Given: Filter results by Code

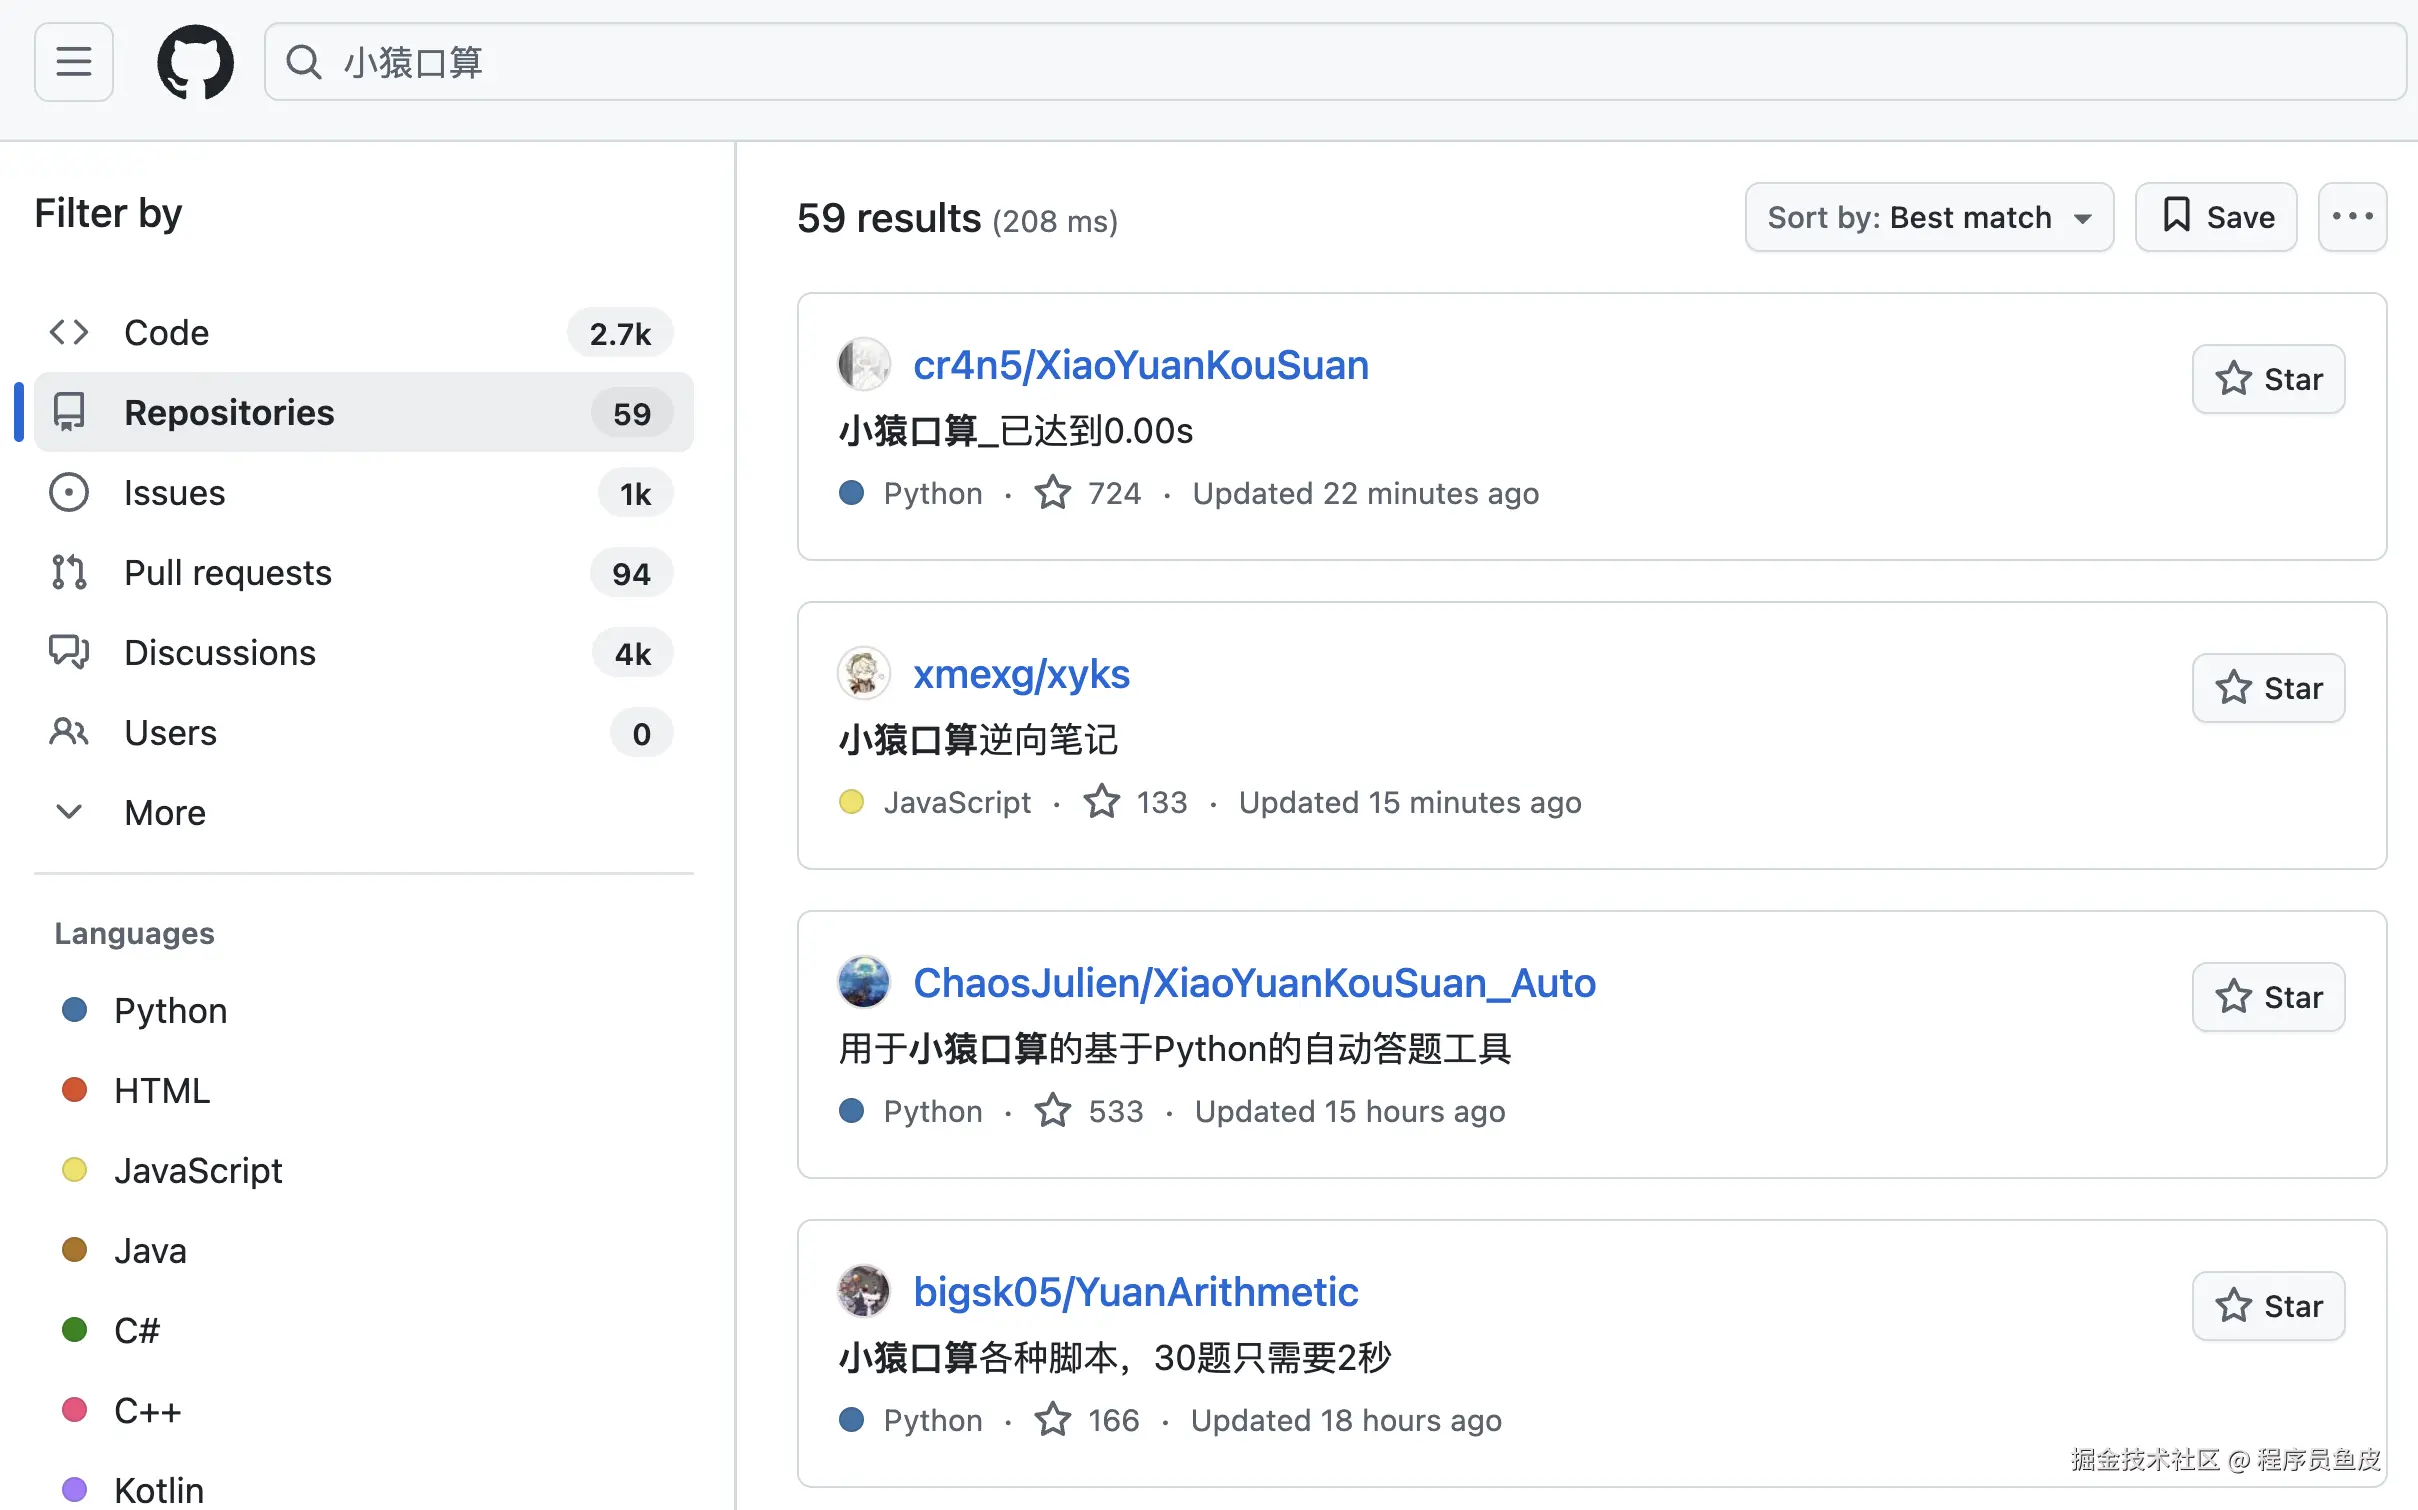Looking at the screenshot, I should (166, 332).
